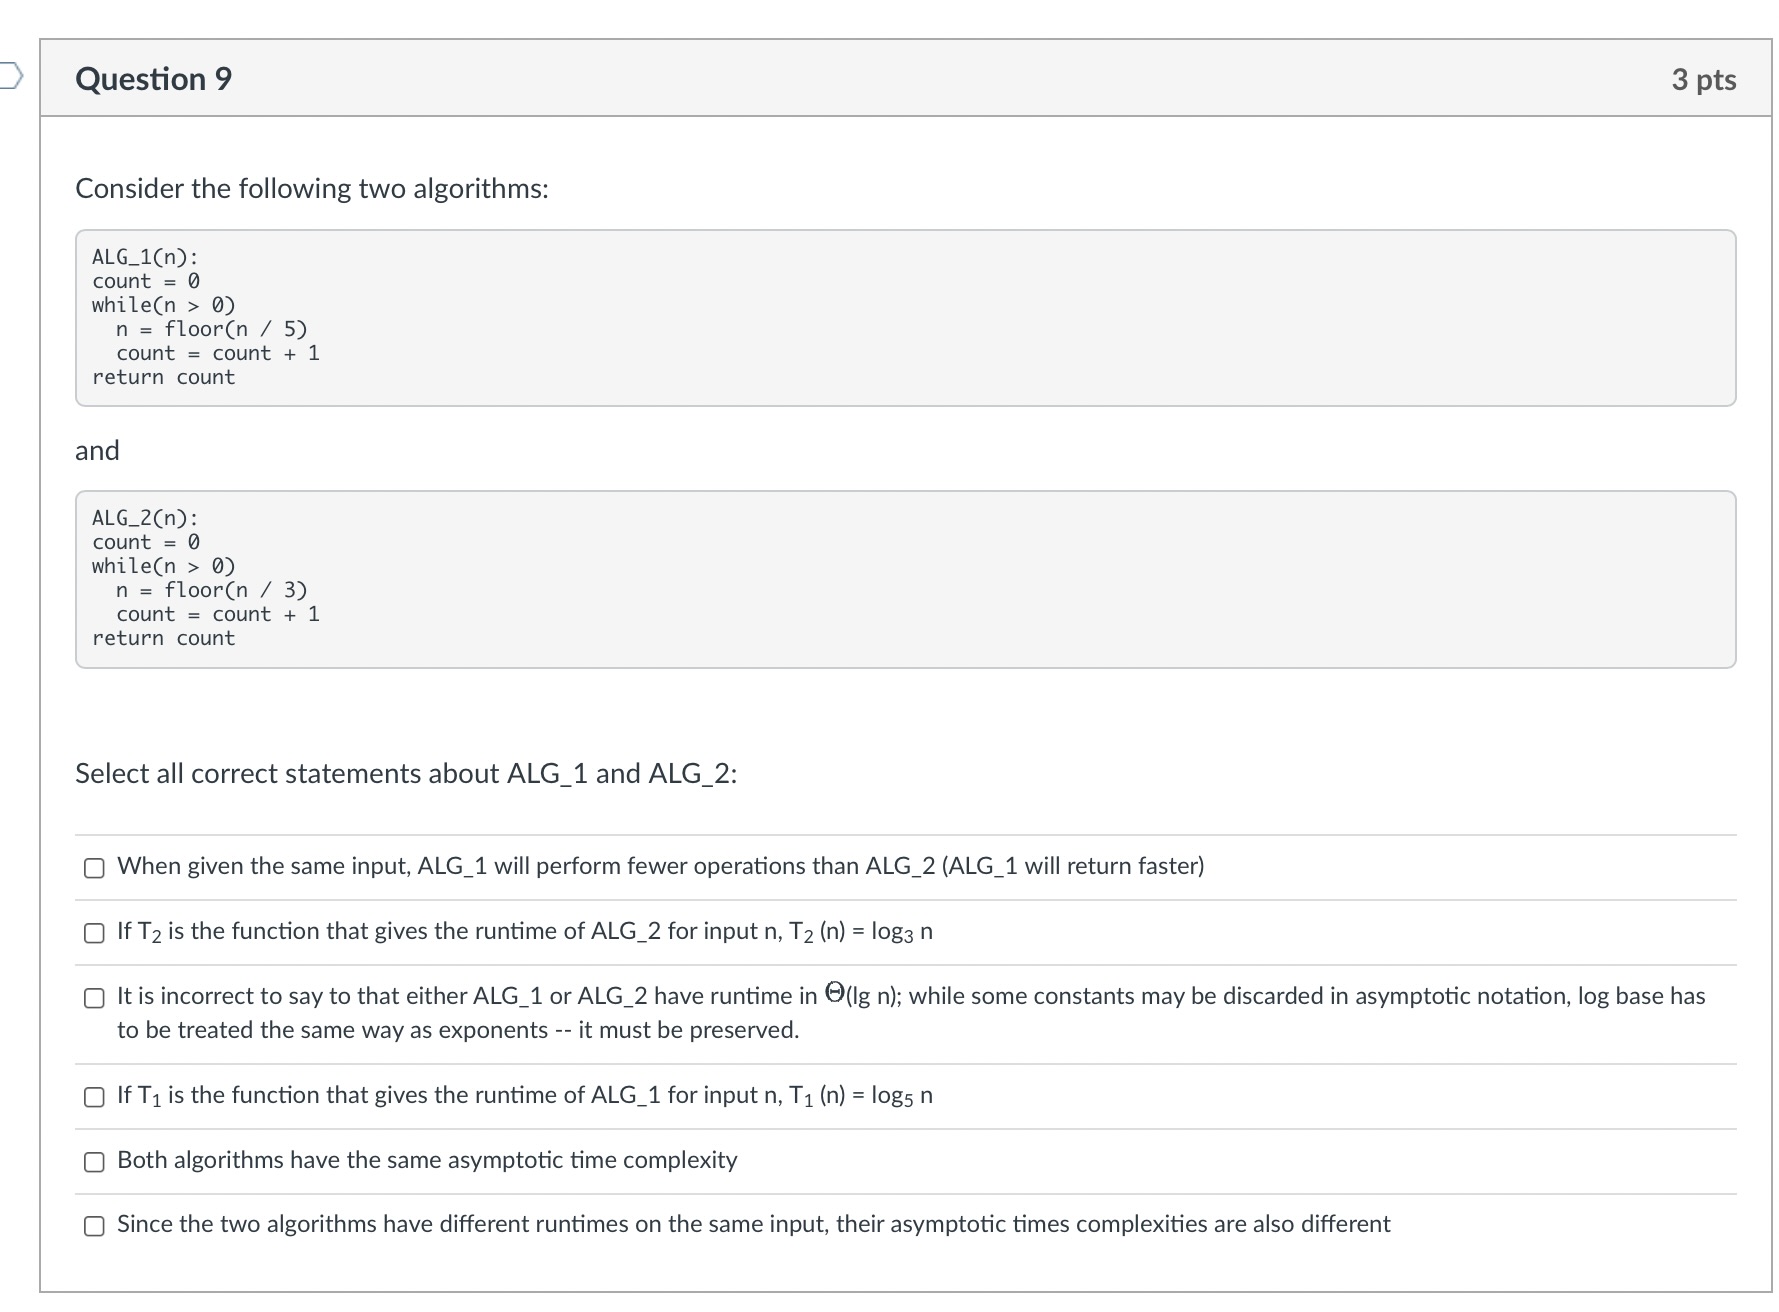Check the 'ALG_1 will perform fewer operations' checkbox

[x=94, y=868]
